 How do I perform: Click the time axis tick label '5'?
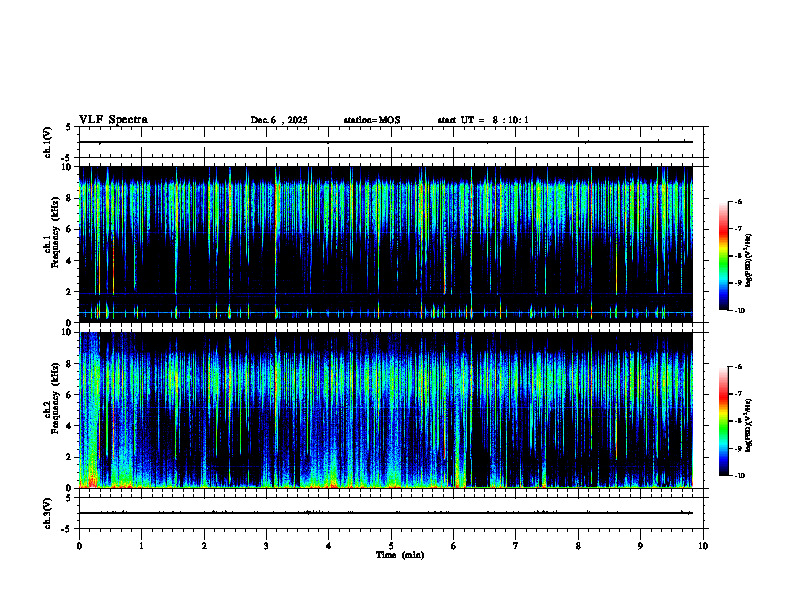(391, 546)
